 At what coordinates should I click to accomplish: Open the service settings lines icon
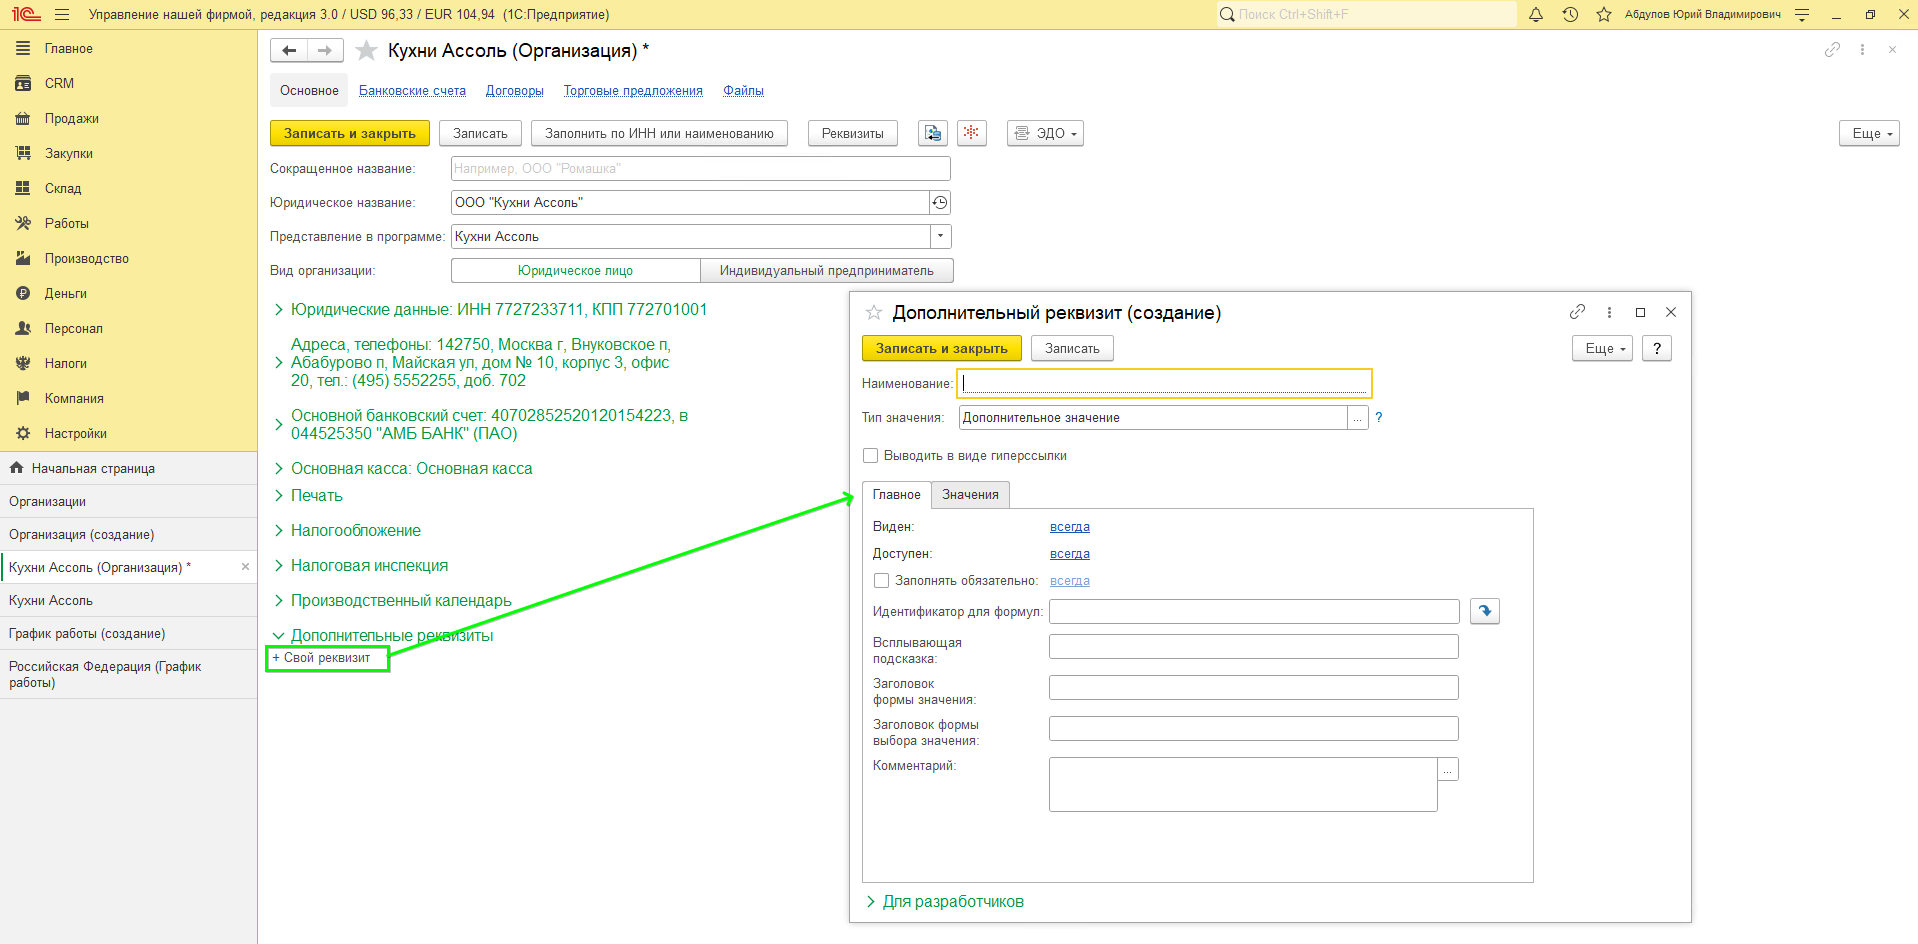(1802, 15)
